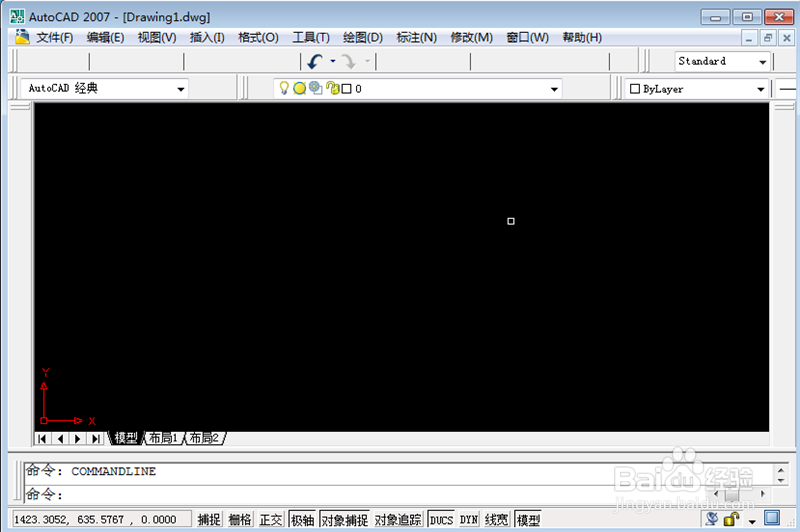
Task: Click the 模型 status bar button
Action: [x=528, y=520]
